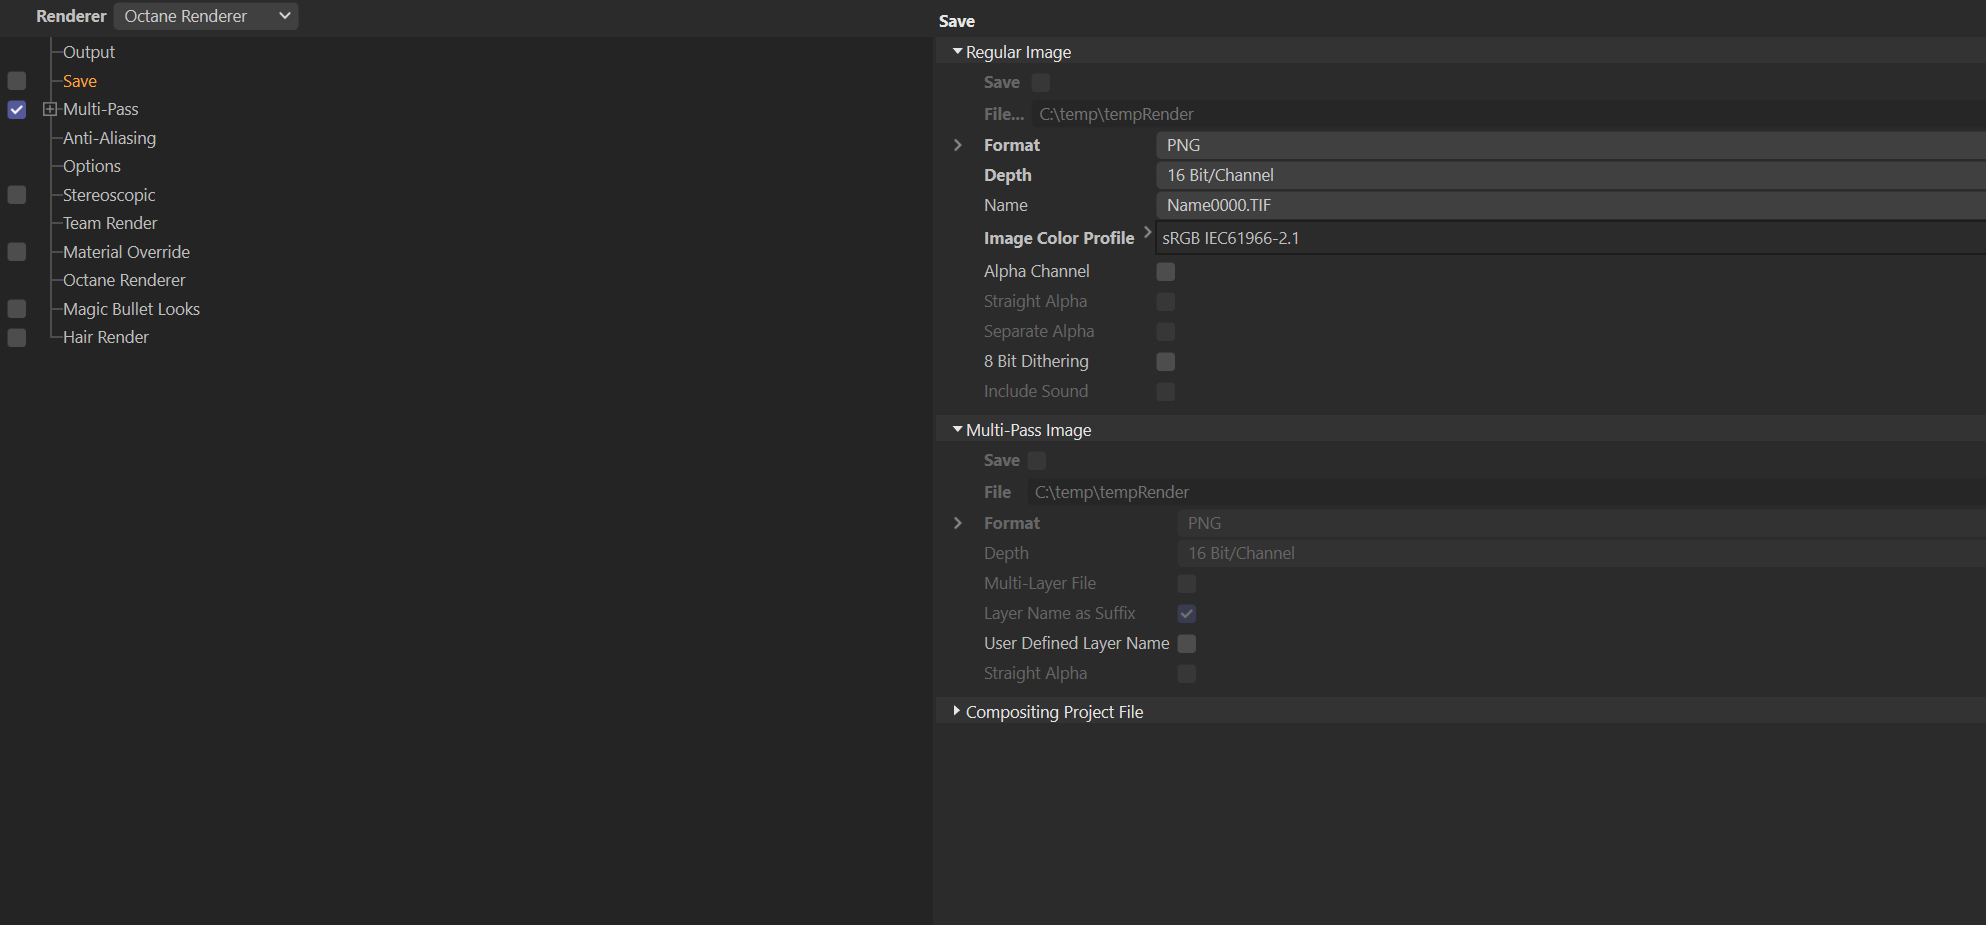Enable the Magic Bullet Looks checkbox
Image resolution: width=1986 pixels, height=925 pixels.
17,309
